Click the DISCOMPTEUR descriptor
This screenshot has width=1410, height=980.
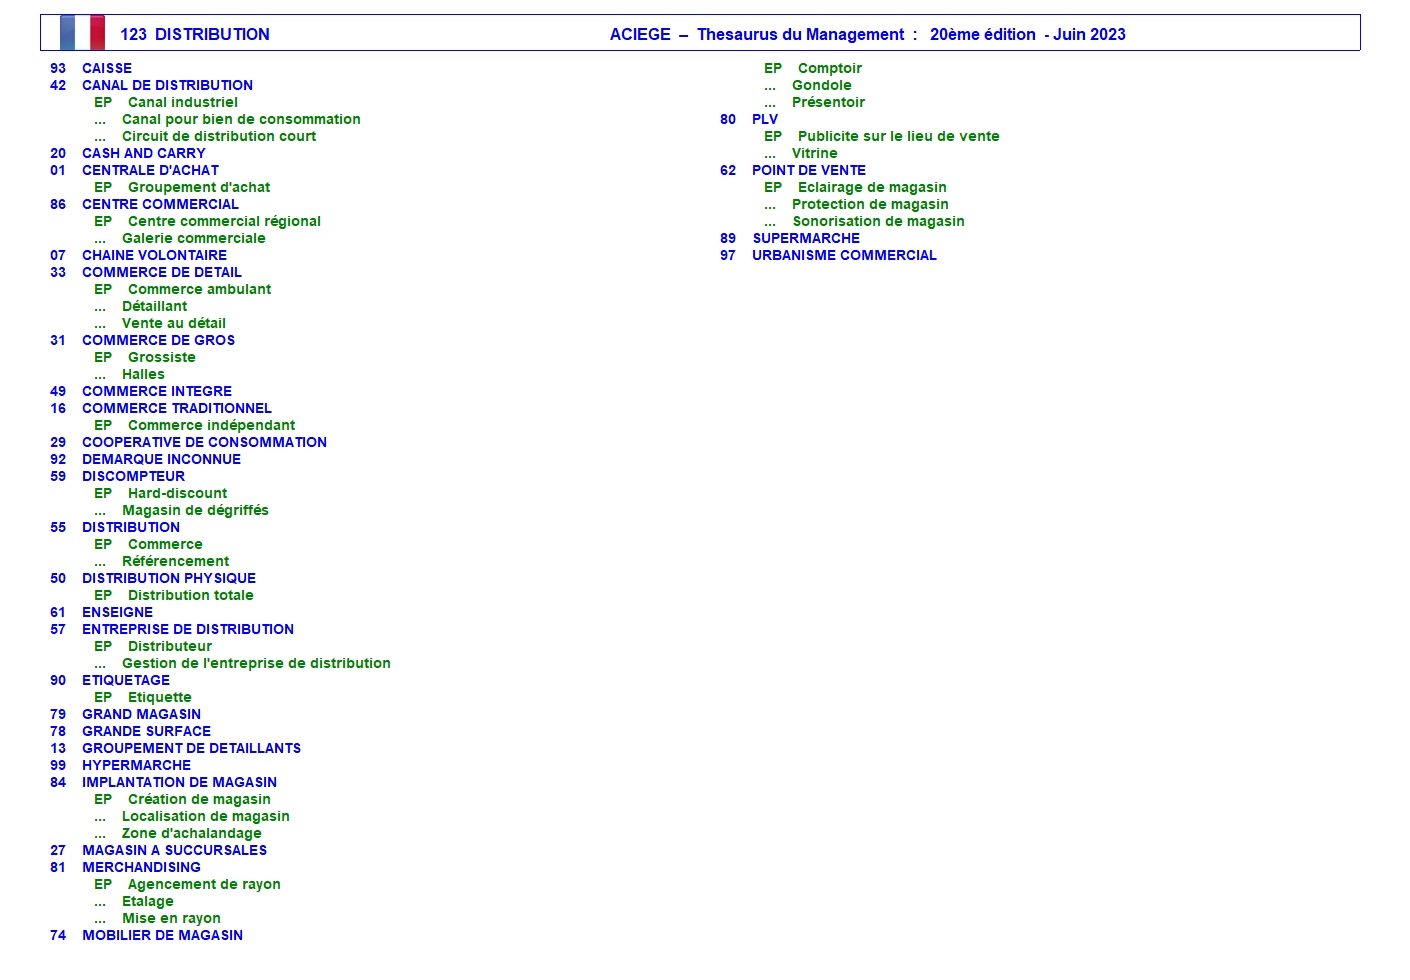(133, 476)
